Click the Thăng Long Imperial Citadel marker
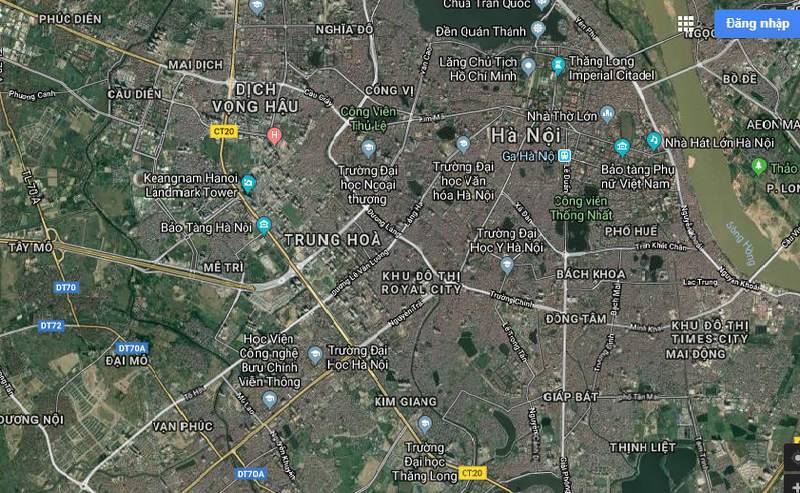The image size is (800, 493). (x=558, y=66)
